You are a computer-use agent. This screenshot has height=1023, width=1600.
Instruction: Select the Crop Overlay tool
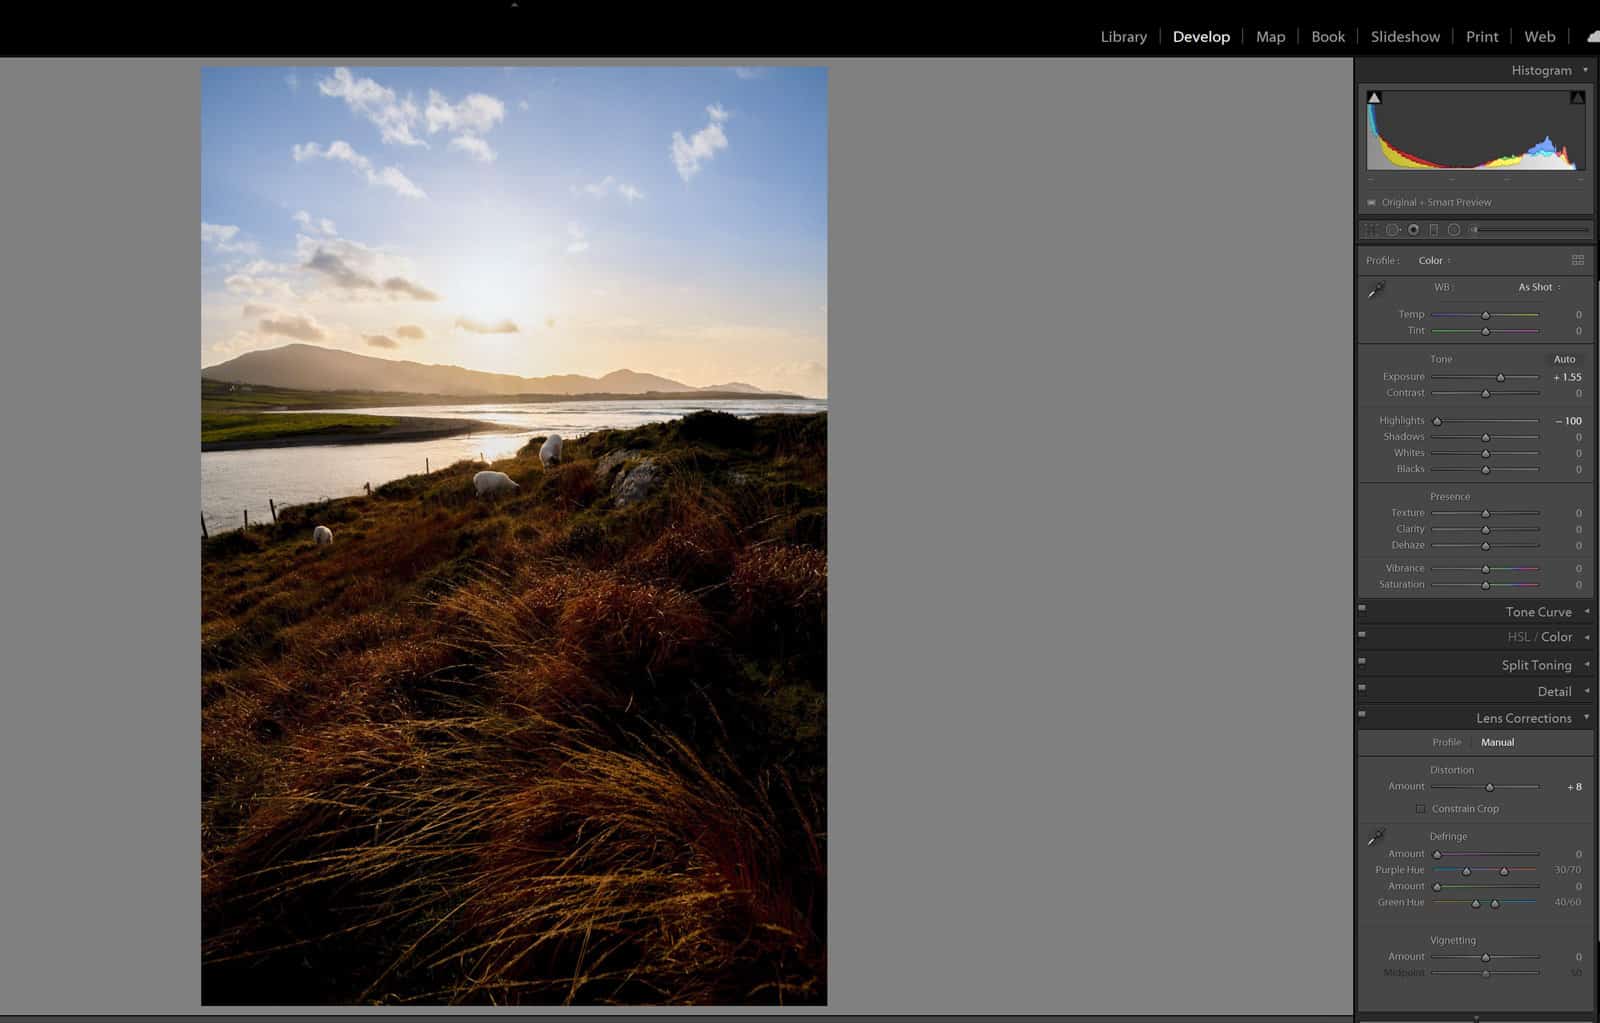pos(1368,229)
